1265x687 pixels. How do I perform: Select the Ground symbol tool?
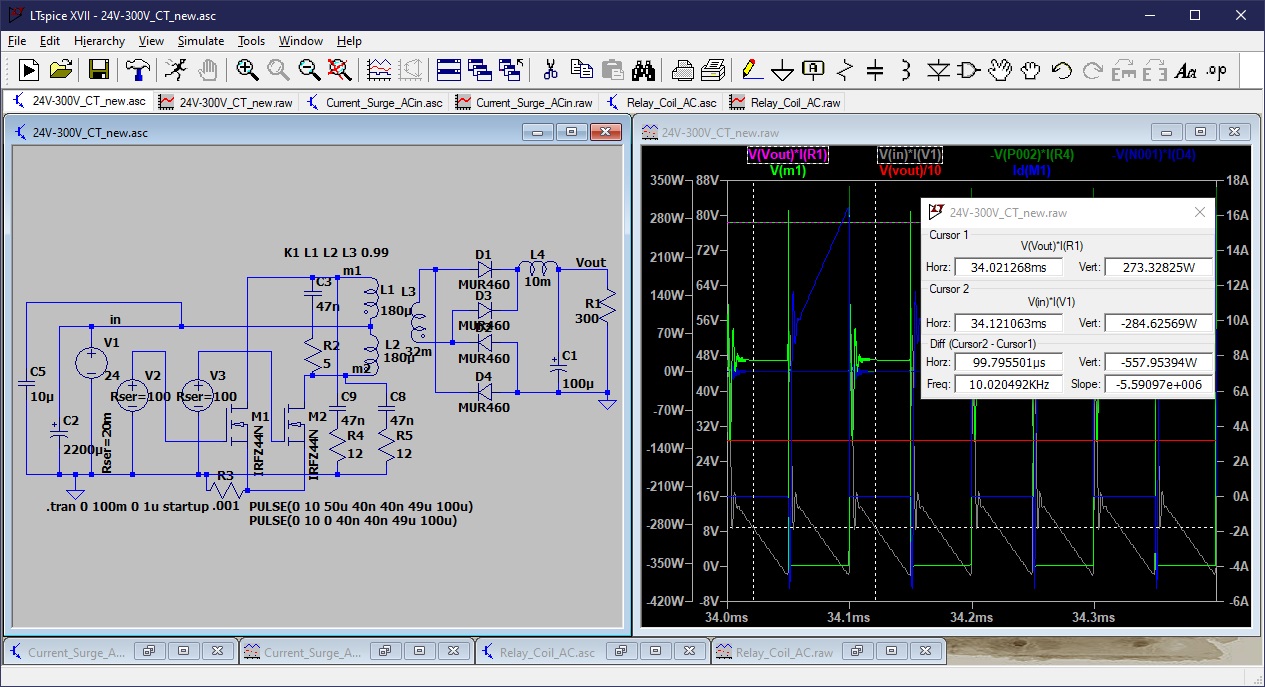coord(782,70)
